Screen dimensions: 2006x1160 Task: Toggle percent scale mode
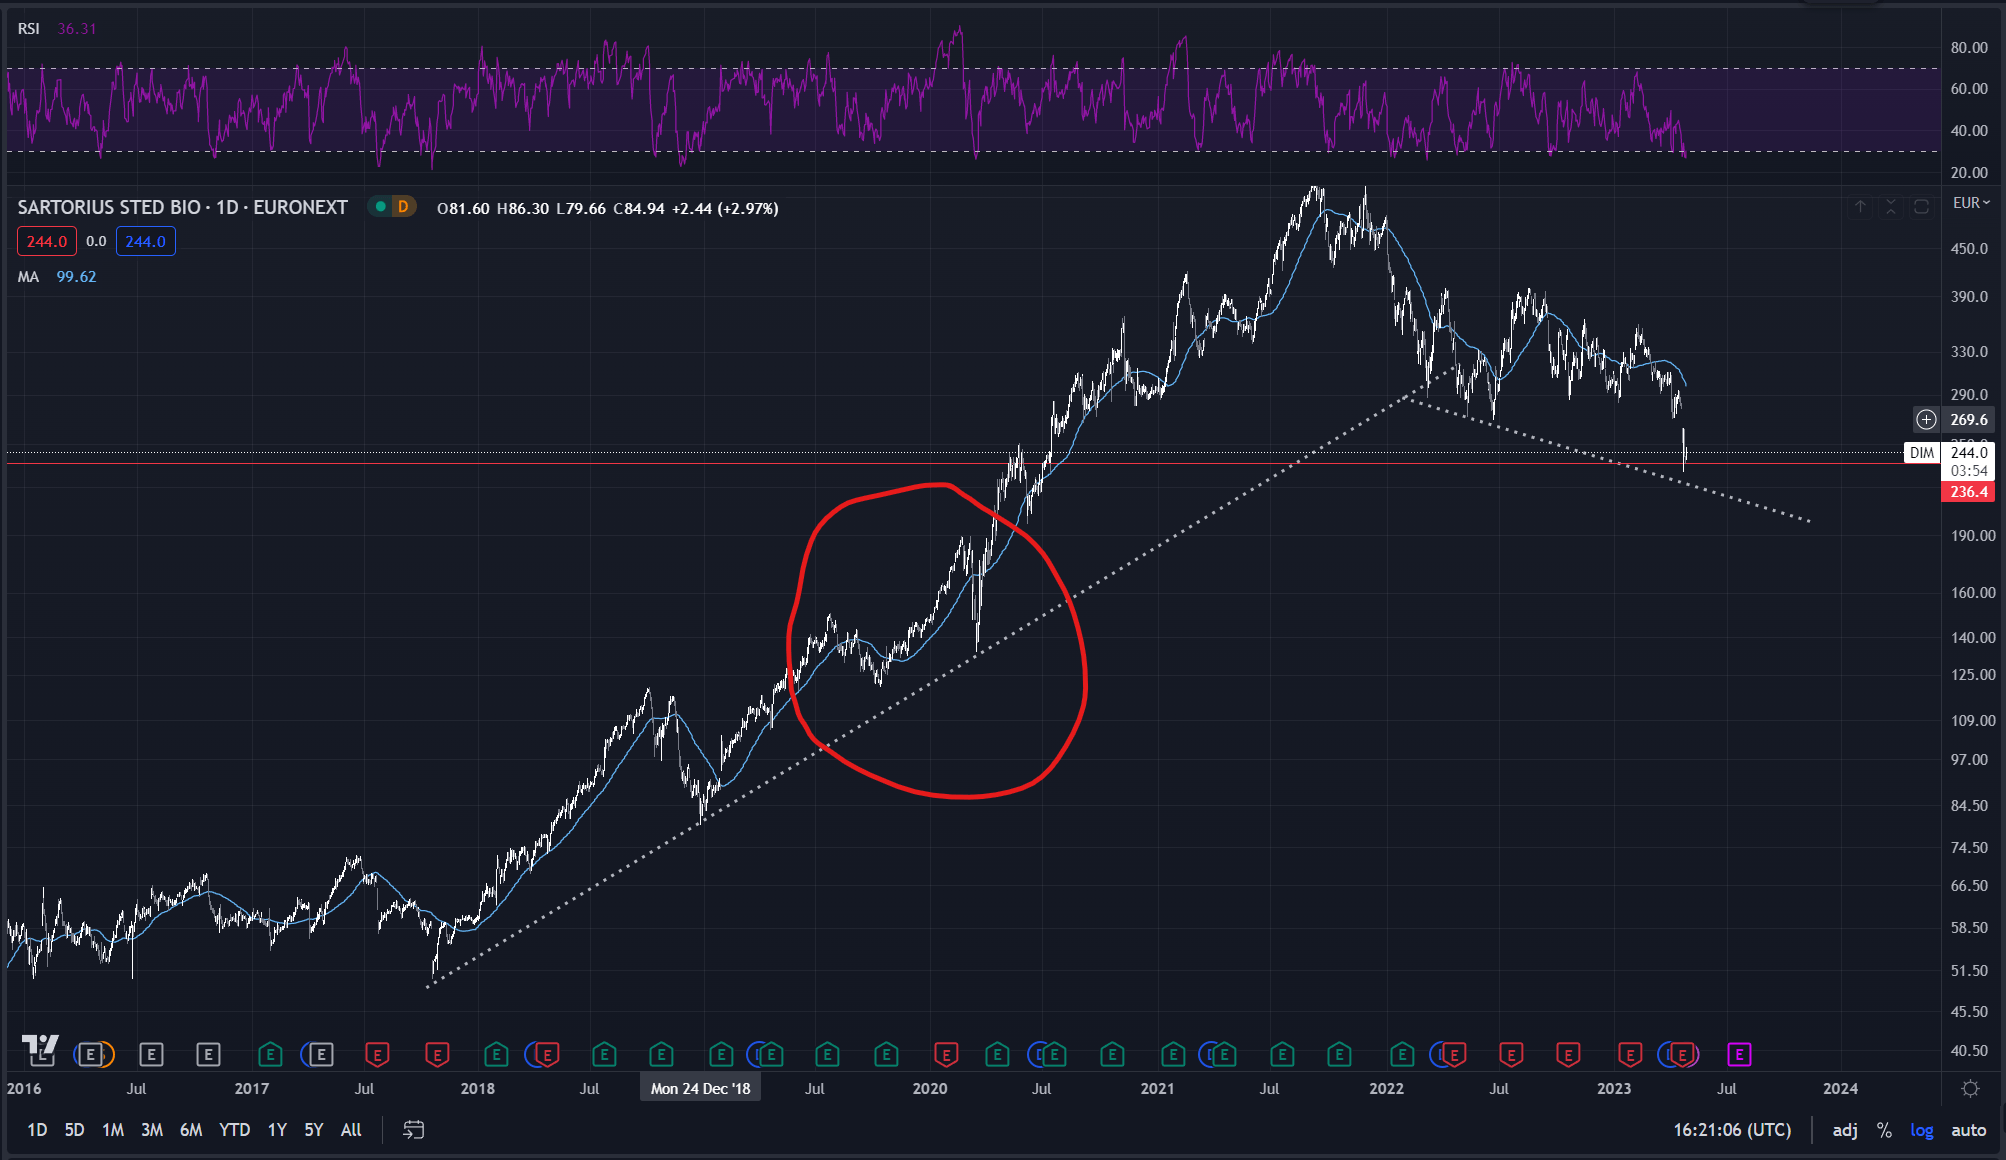coord(1884,1130)
